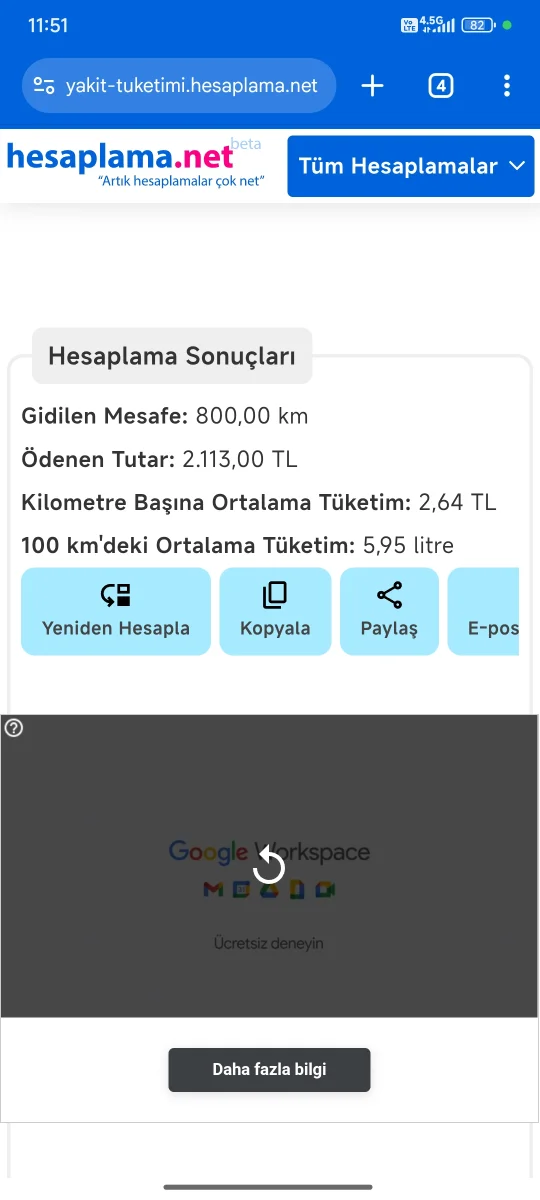Tap the Yeniden Hesapla button label

(116, 629)
